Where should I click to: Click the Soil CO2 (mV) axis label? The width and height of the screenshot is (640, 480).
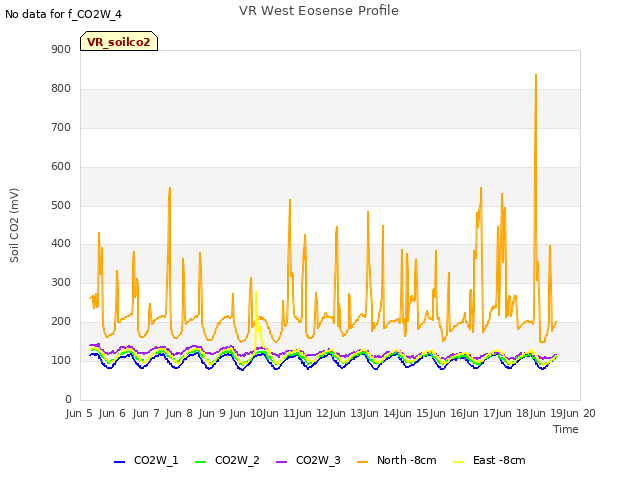pos(14,225)
